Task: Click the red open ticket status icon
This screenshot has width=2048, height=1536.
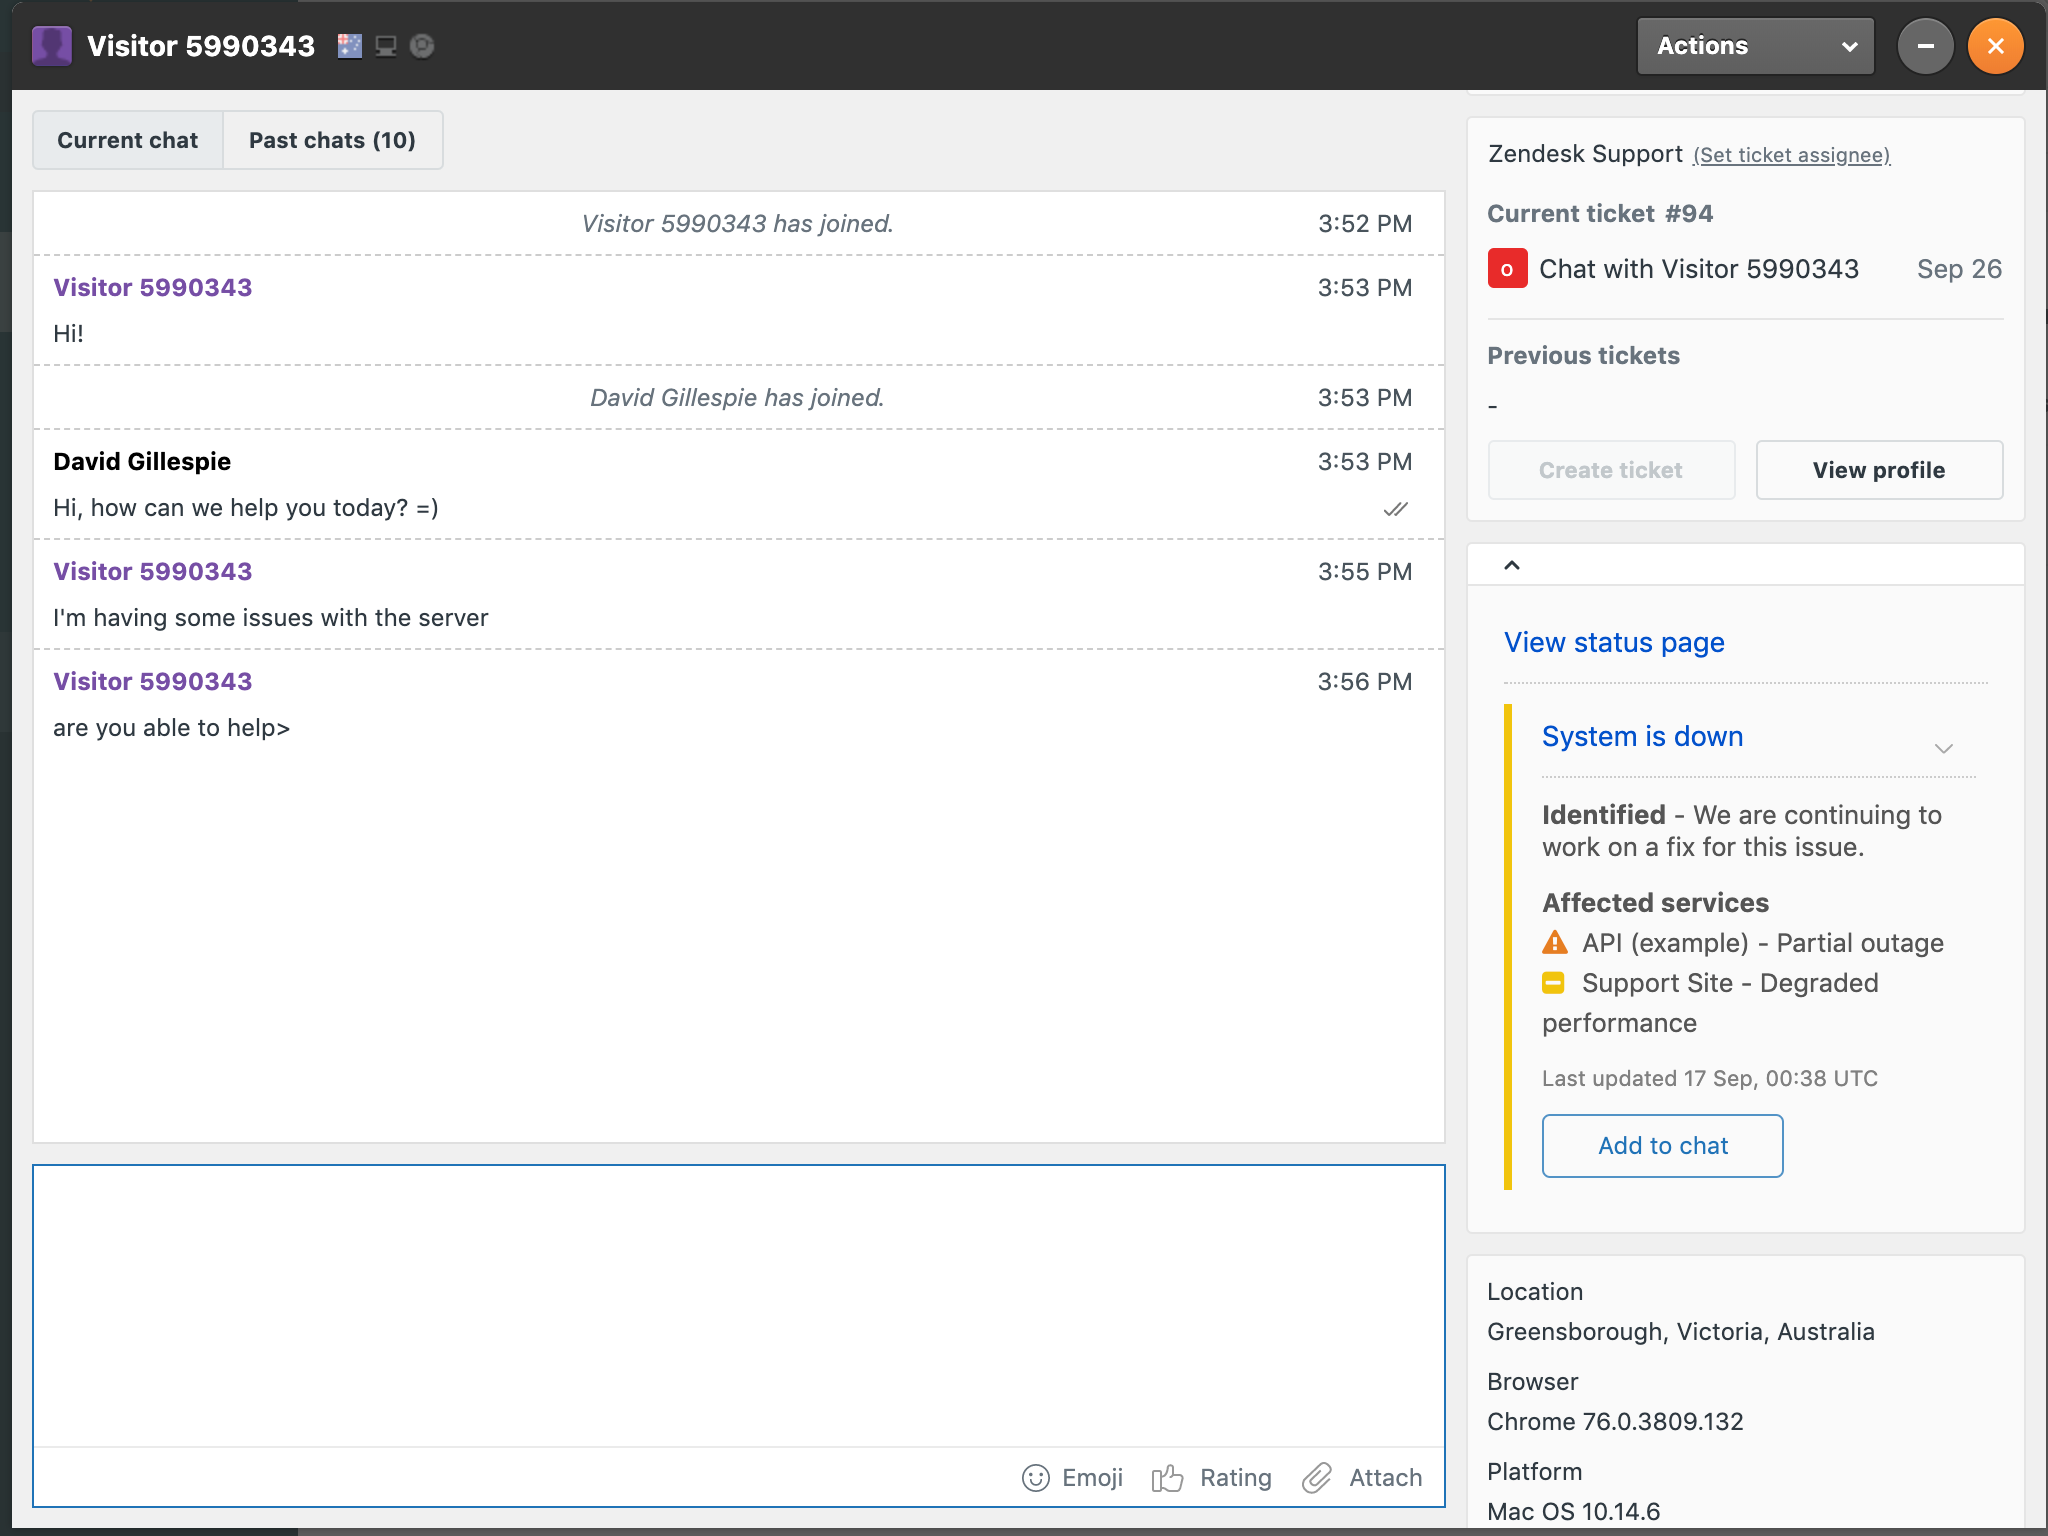Action: pyautogui.click(x=1507, y=269)
